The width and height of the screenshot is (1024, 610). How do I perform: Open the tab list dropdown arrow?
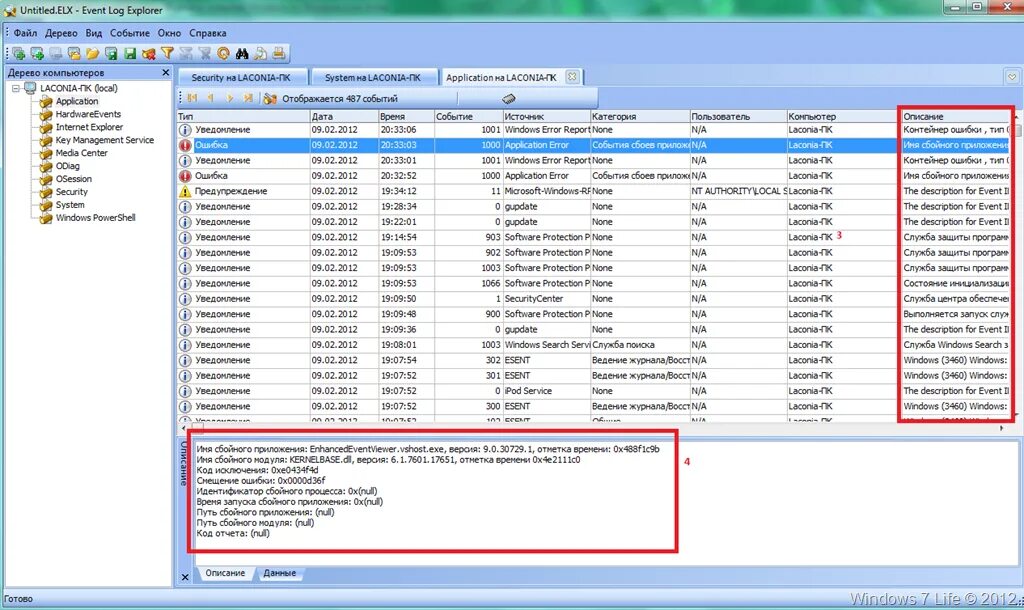coord(1012,76)
